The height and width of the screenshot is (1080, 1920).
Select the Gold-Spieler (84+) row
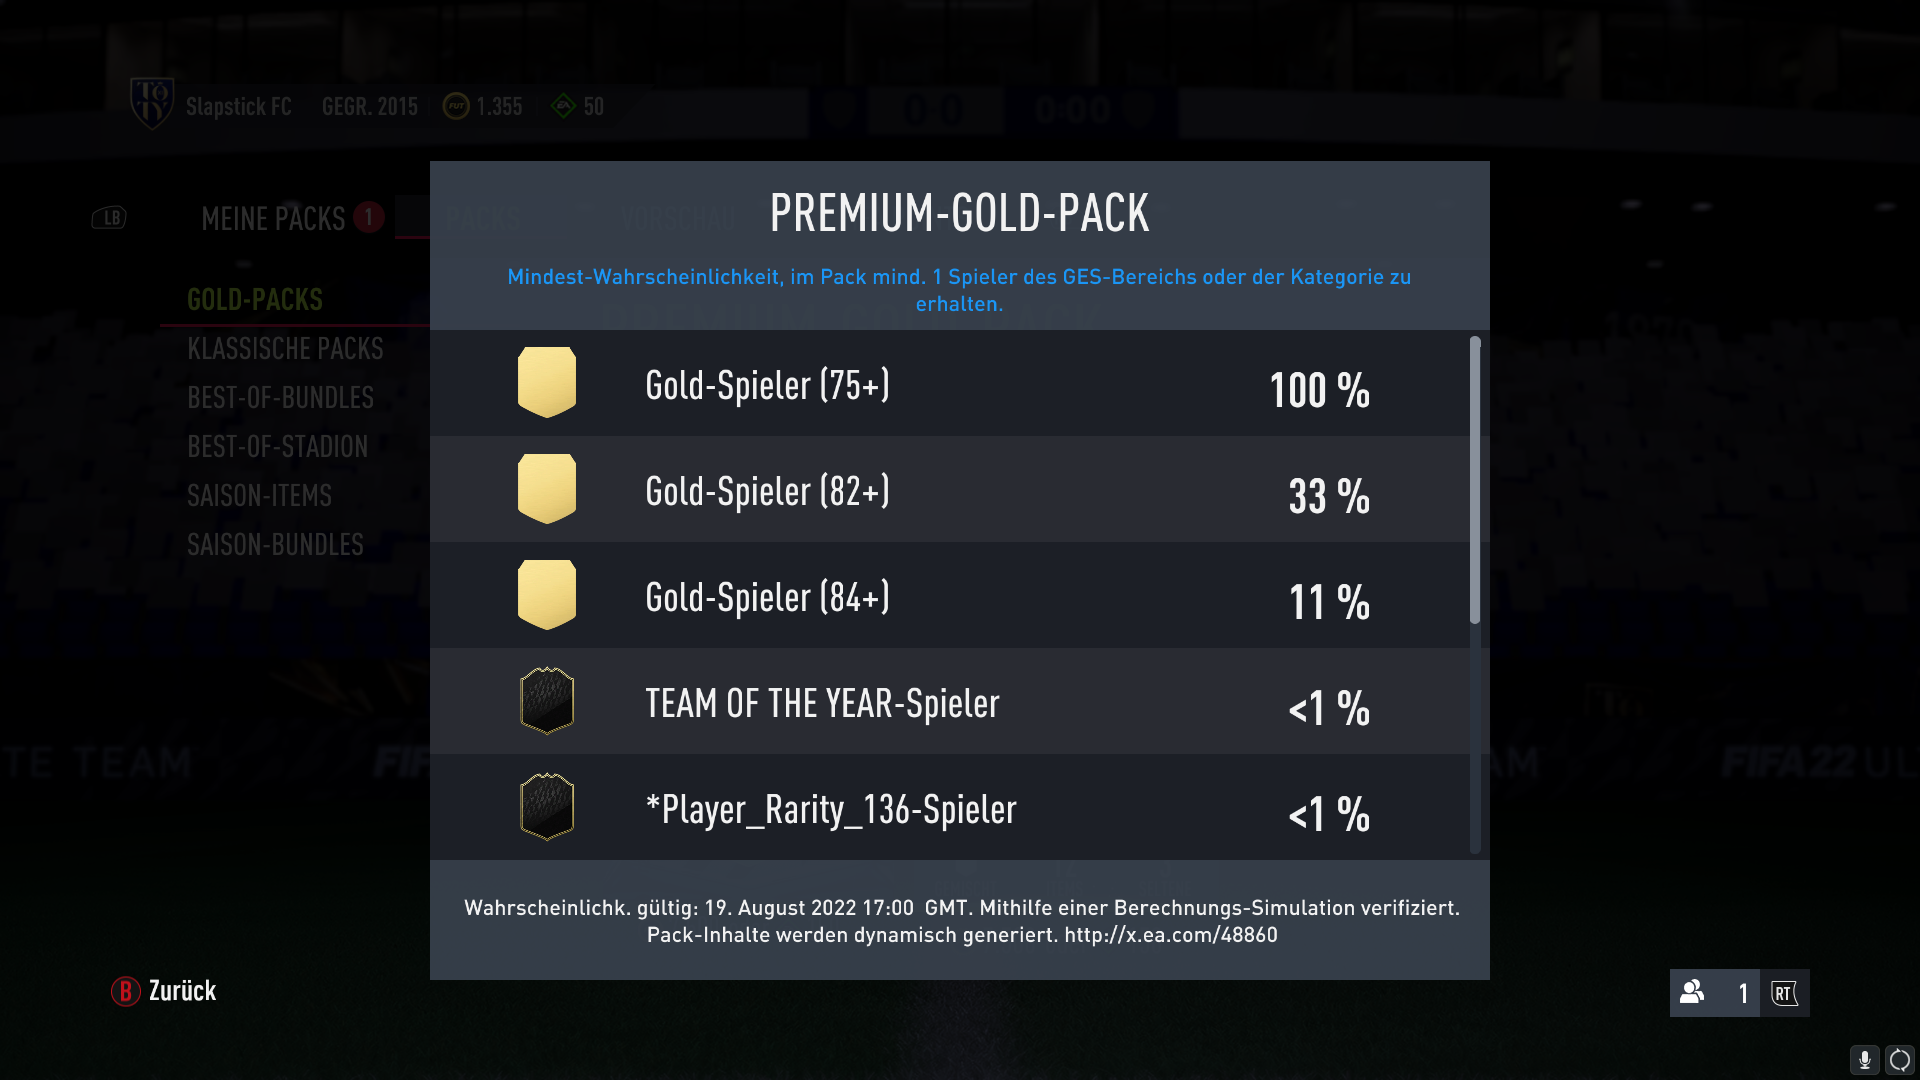click(x=950, y=595)
